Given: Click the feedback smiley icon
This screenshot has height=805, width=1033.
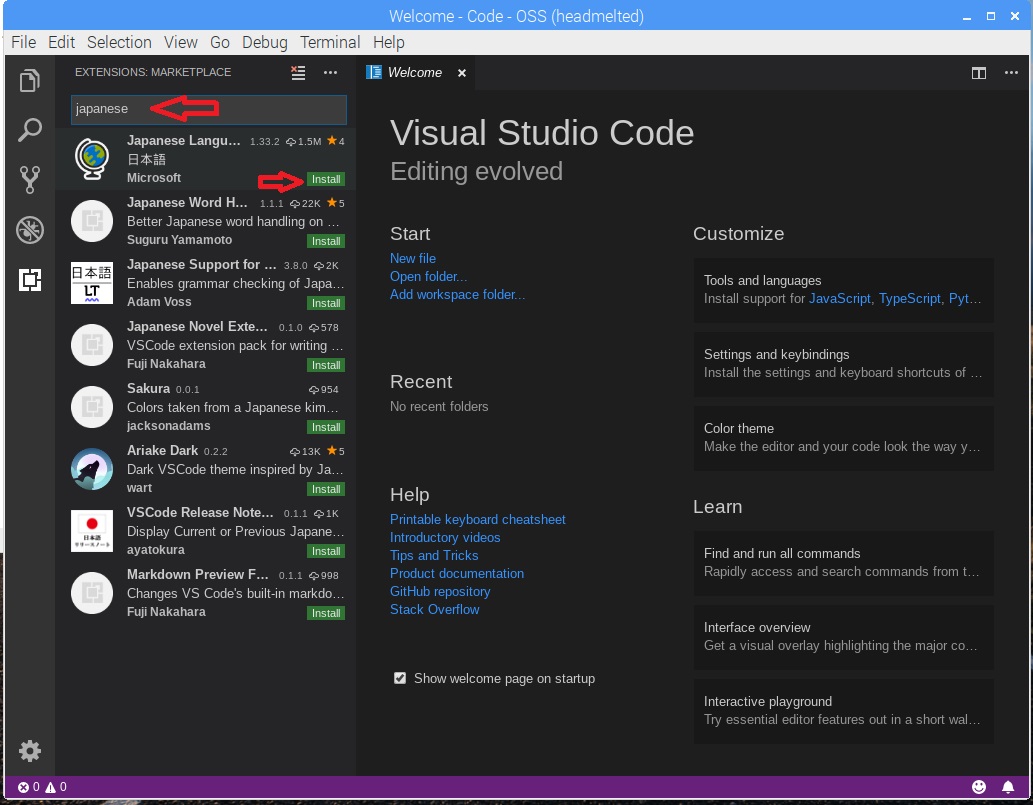Looking at the screenshot, I should click(x=979, y=787).
